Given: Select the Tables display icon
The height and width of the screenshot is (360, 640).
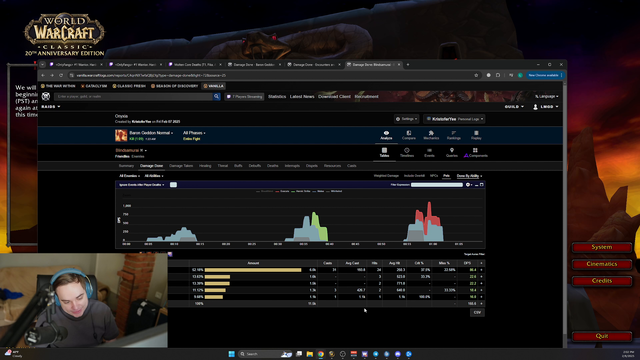Looking at the screenshot, I should coord(384,151).
